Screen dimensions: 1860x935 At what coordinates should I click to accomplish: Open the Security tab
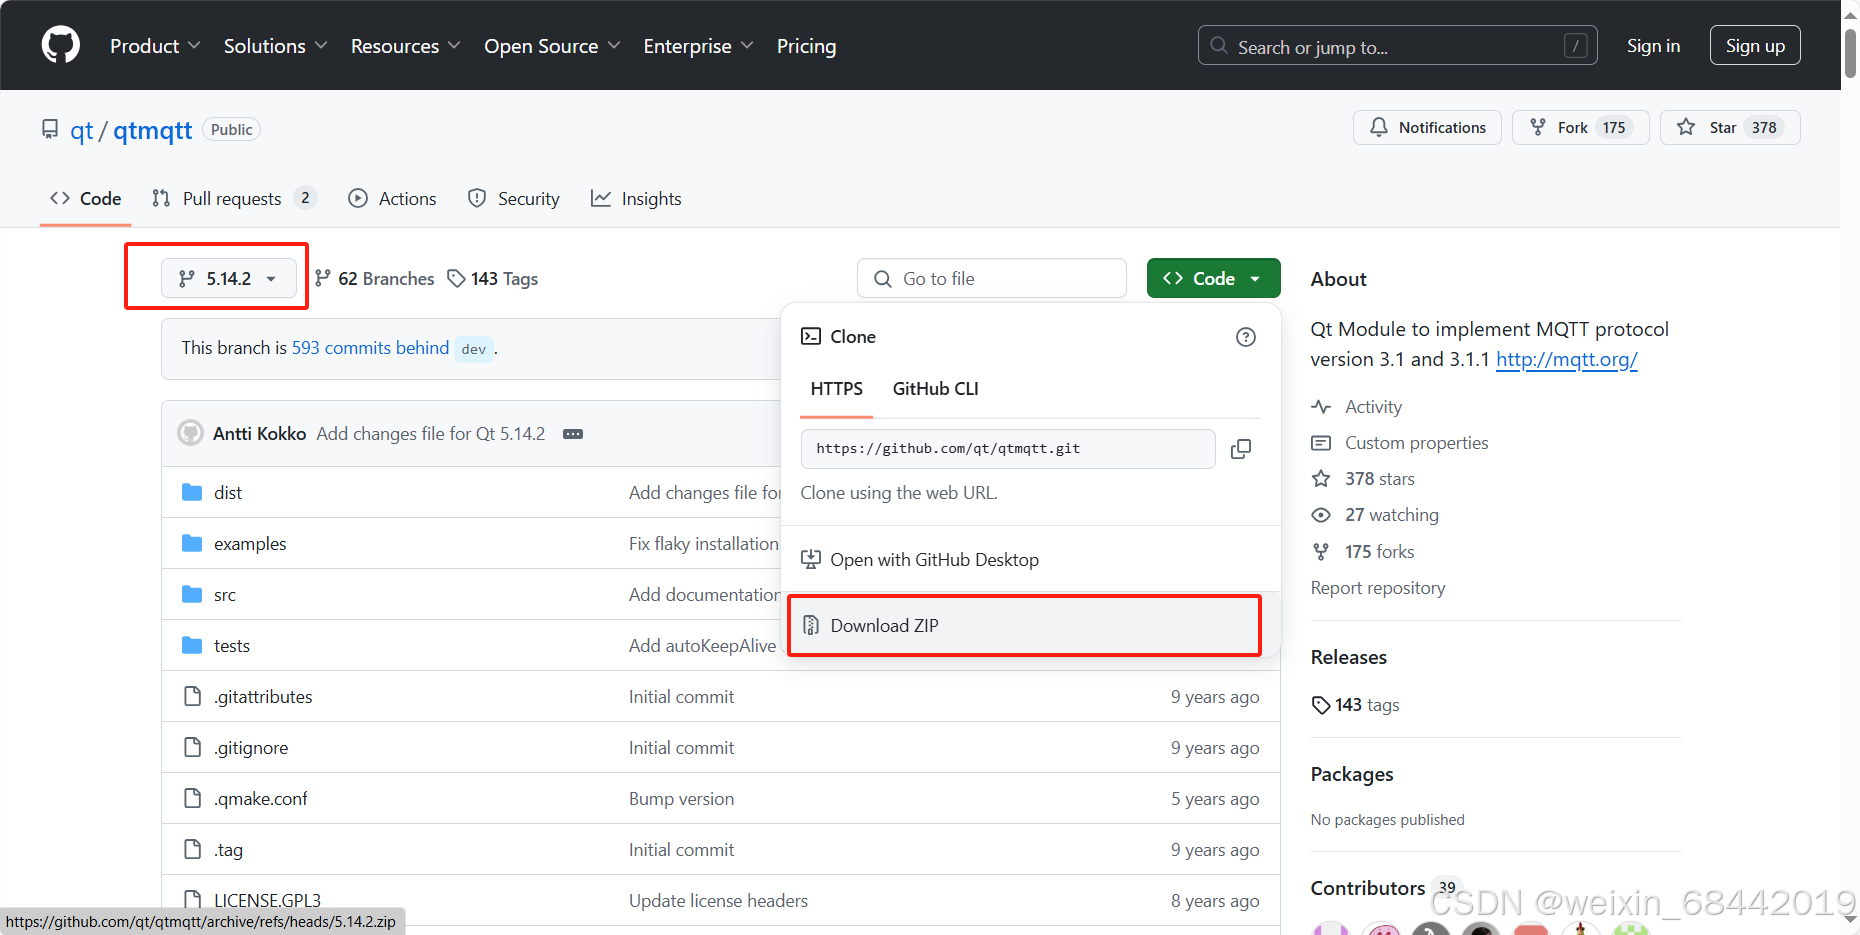click(514, 198)
